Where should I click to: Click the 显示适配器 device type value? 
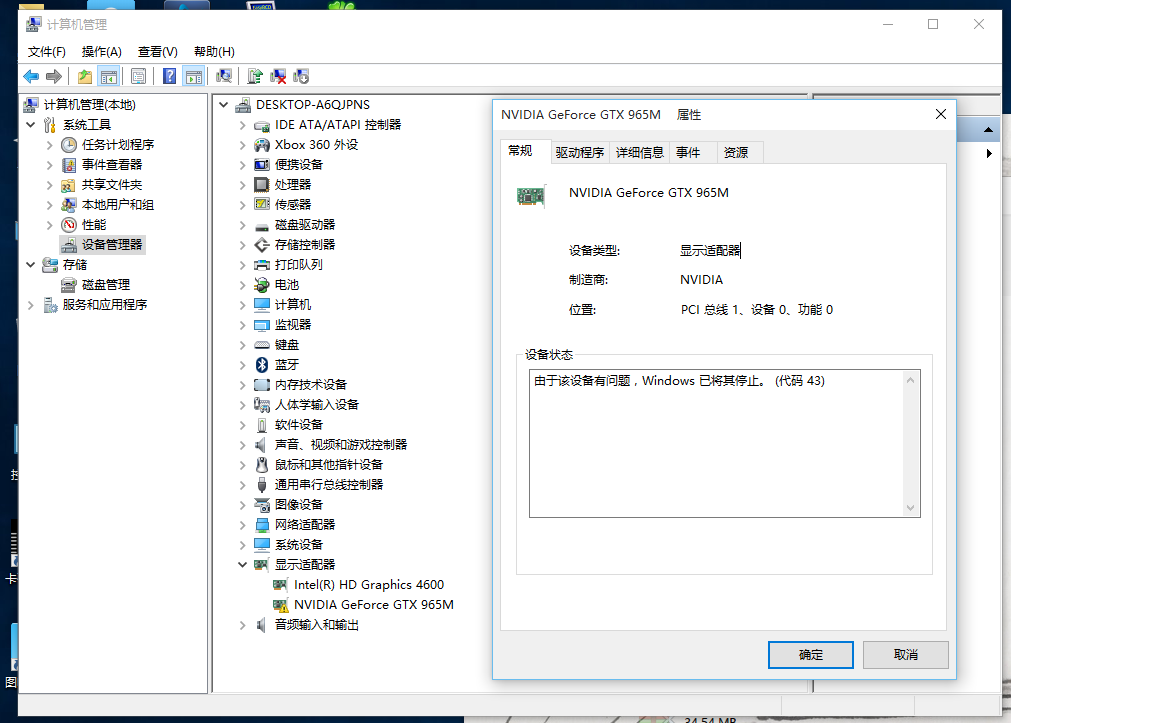[x=710, y=251]
